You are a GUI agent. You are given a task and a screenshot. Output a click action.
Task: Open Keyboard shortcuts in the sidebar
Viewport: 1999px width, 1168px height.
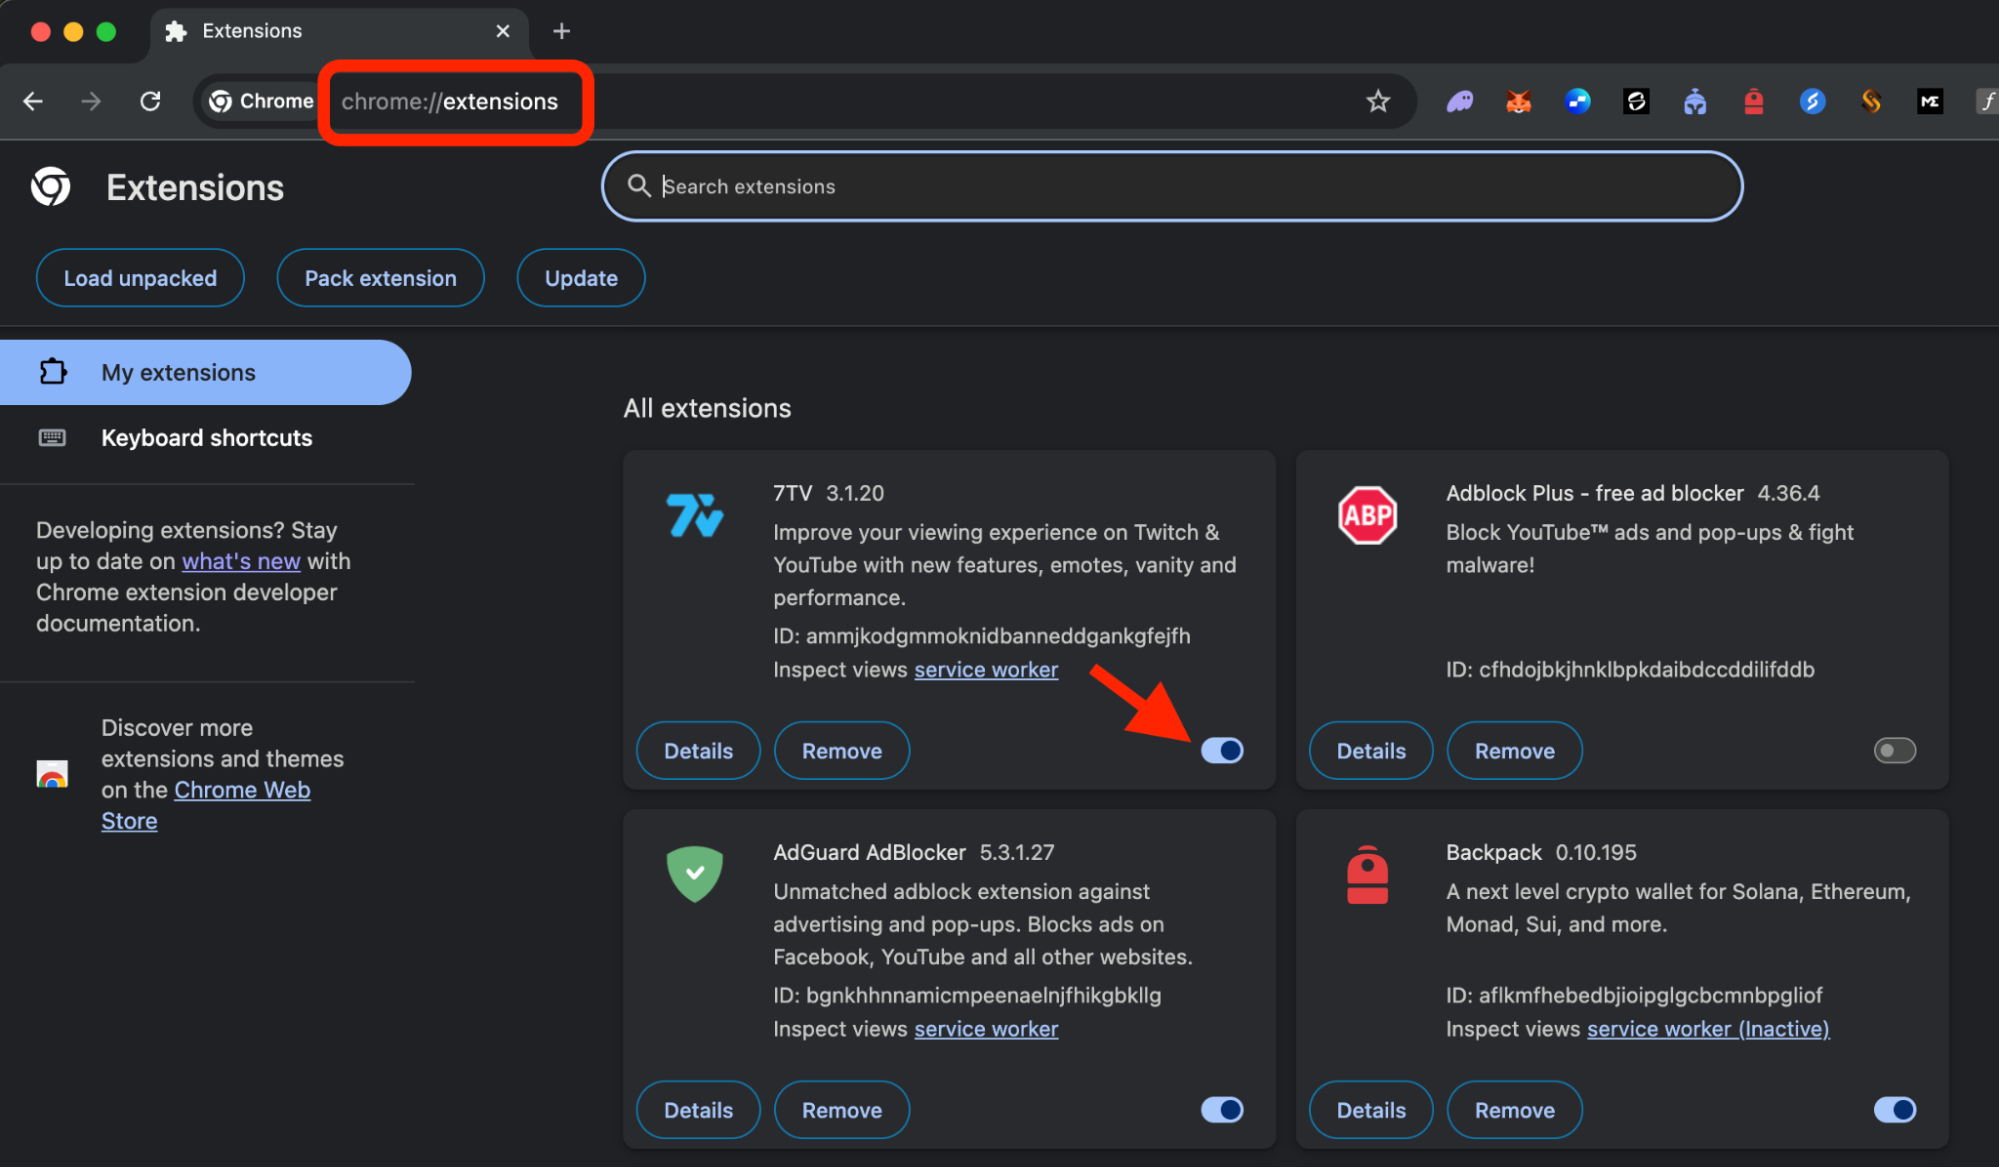pyautogui.click(x=205, y=438)
